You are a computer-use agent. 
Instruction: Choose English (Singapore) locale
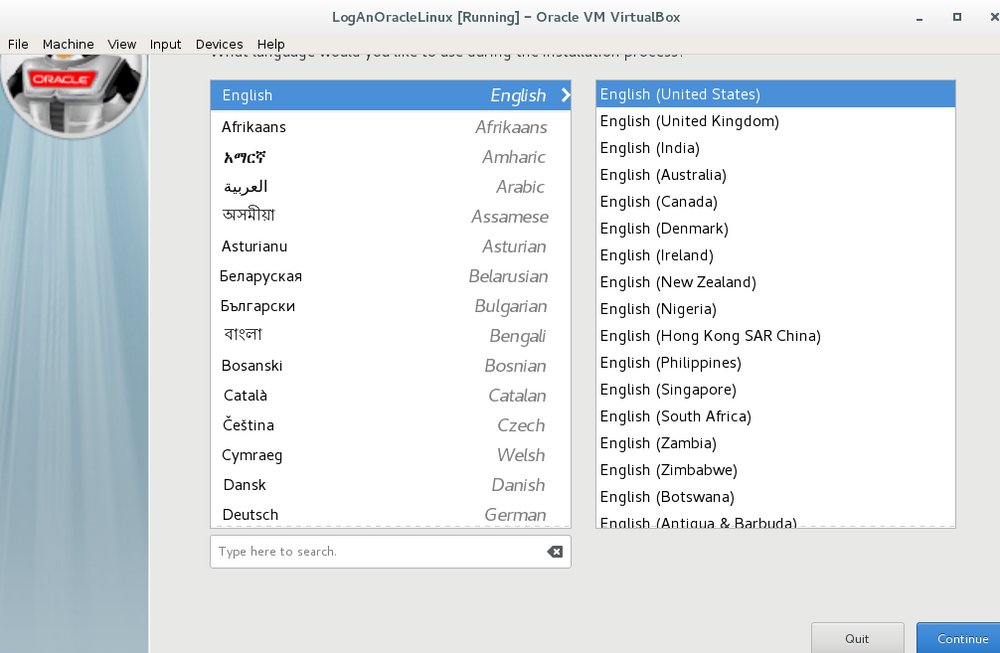click(x=776, y=389)
